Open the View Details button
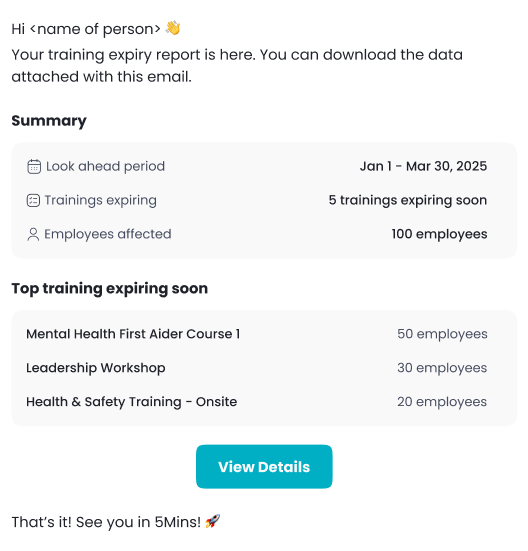Viewport: 528px width, 551px height. click(264, 467)
